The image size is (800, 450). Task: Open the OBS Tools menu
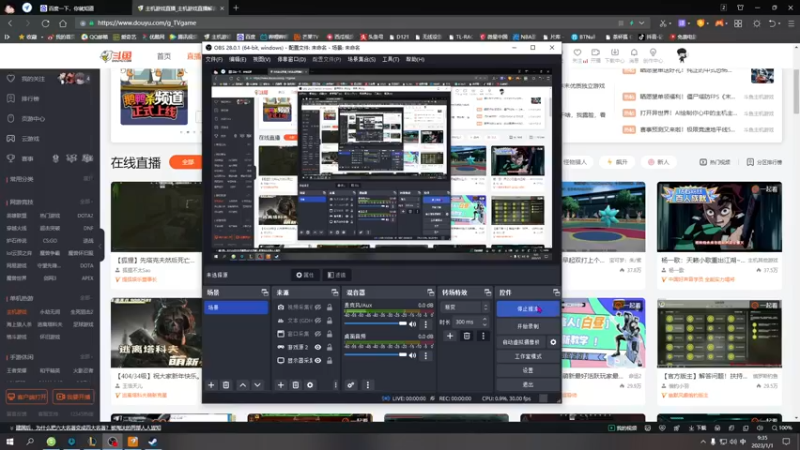[390, 59]
